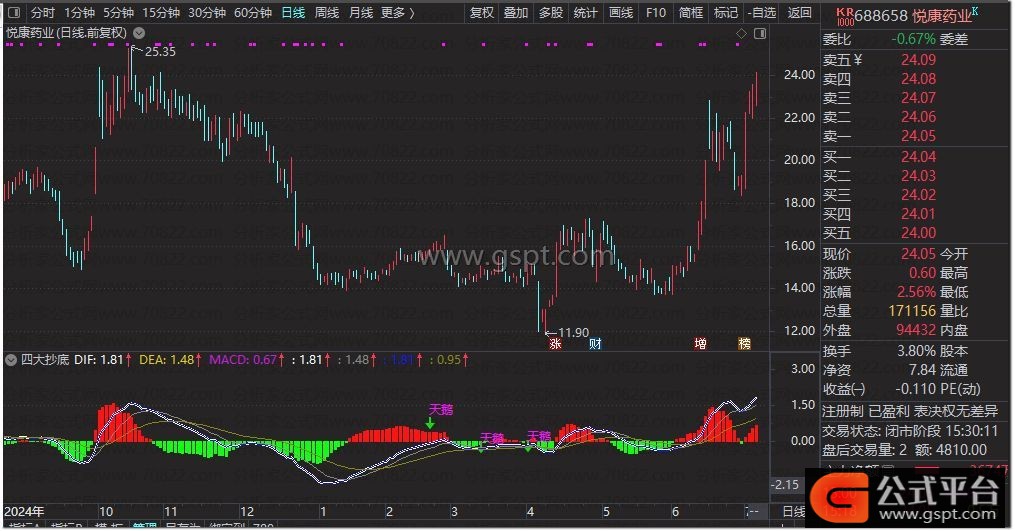Select the 60分钟 period tab

tap(252, 12)
